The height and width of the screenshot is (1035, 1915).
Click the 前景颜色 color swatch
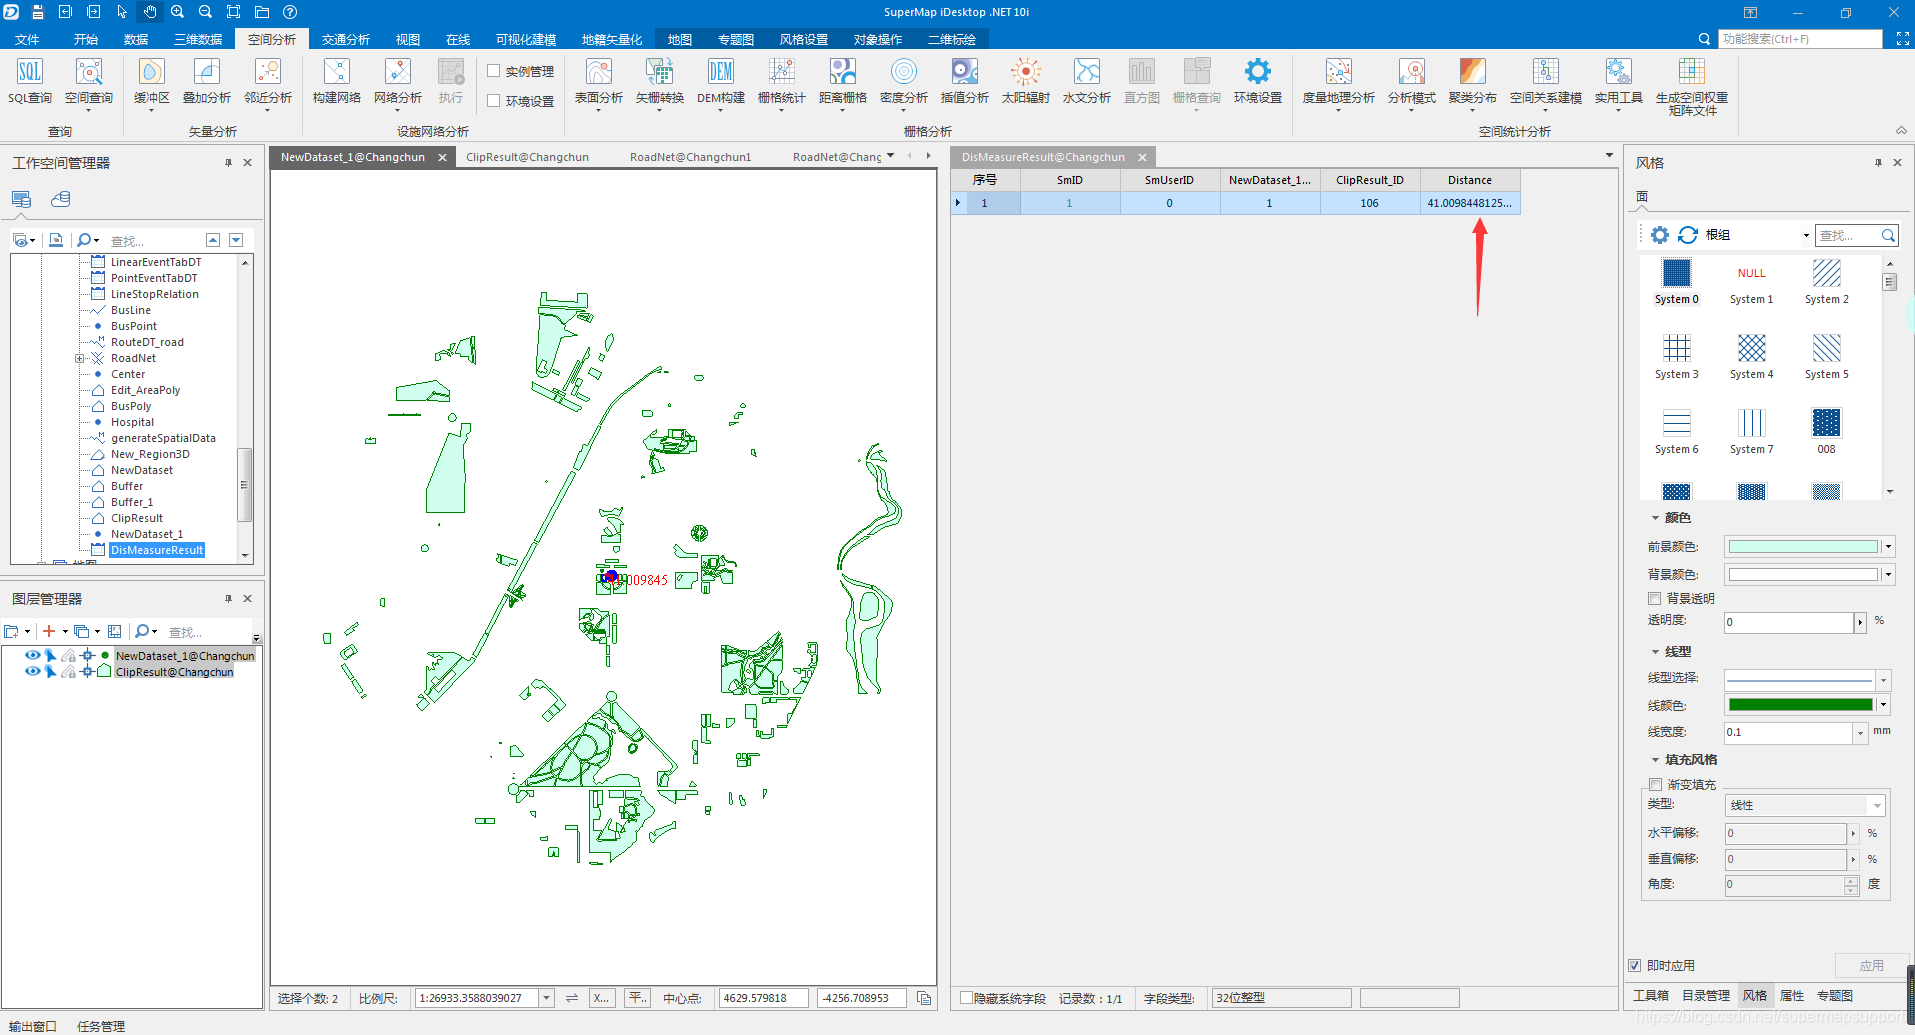1803,547
